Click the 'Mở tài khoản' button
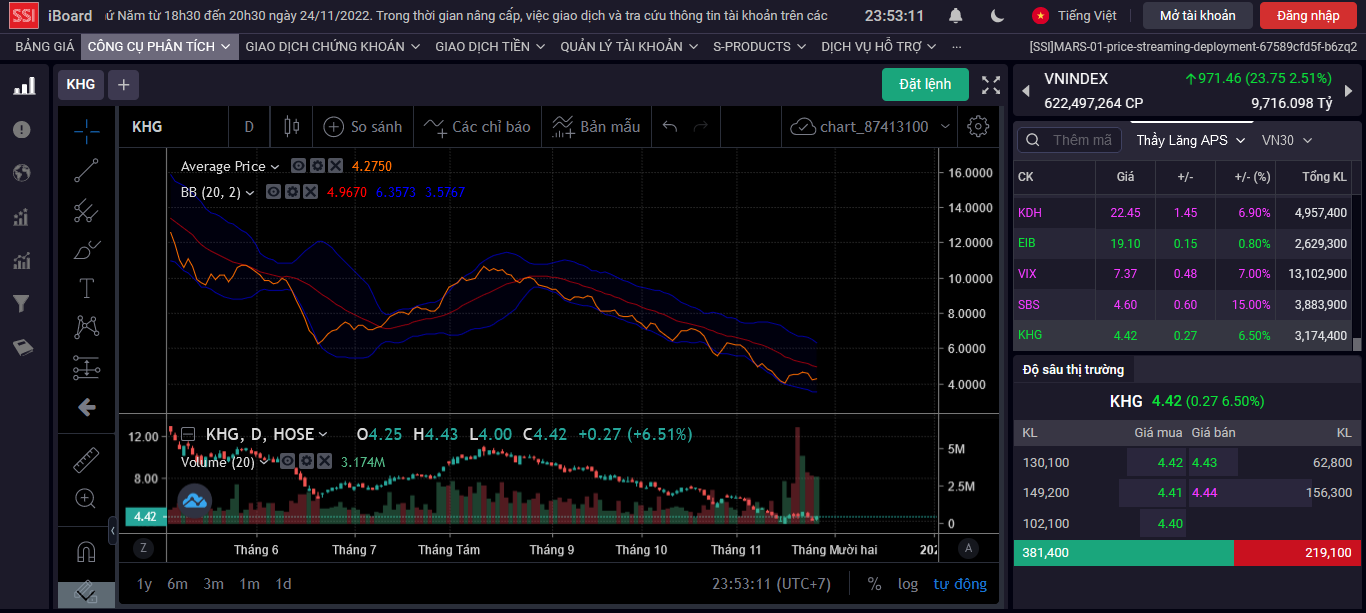This screenshot has width=1366, height=613. [x=1197, y=15]
